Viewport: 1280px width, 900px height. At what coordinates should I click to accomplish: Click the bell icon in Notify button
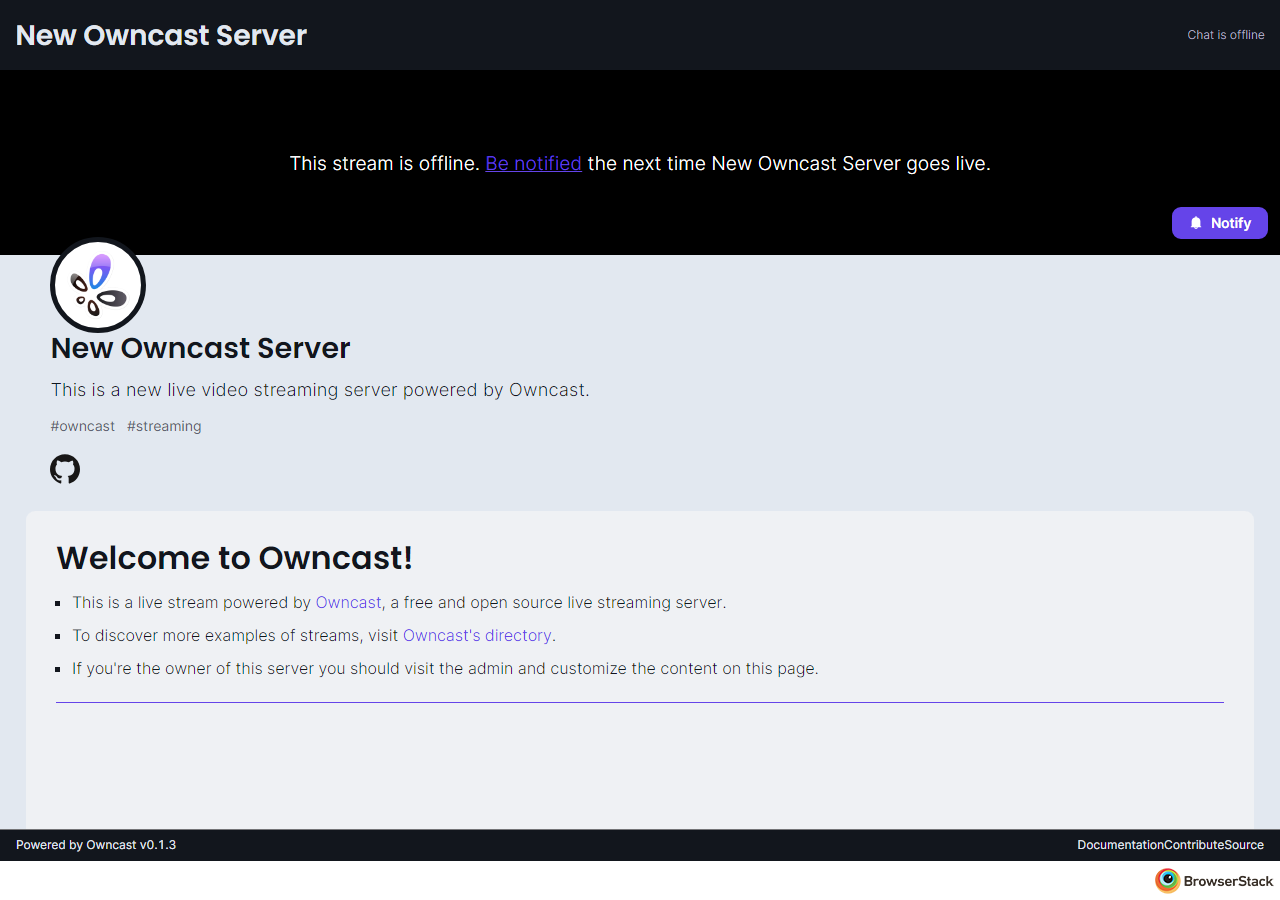pyautogui.click(x=1196, y=223)
